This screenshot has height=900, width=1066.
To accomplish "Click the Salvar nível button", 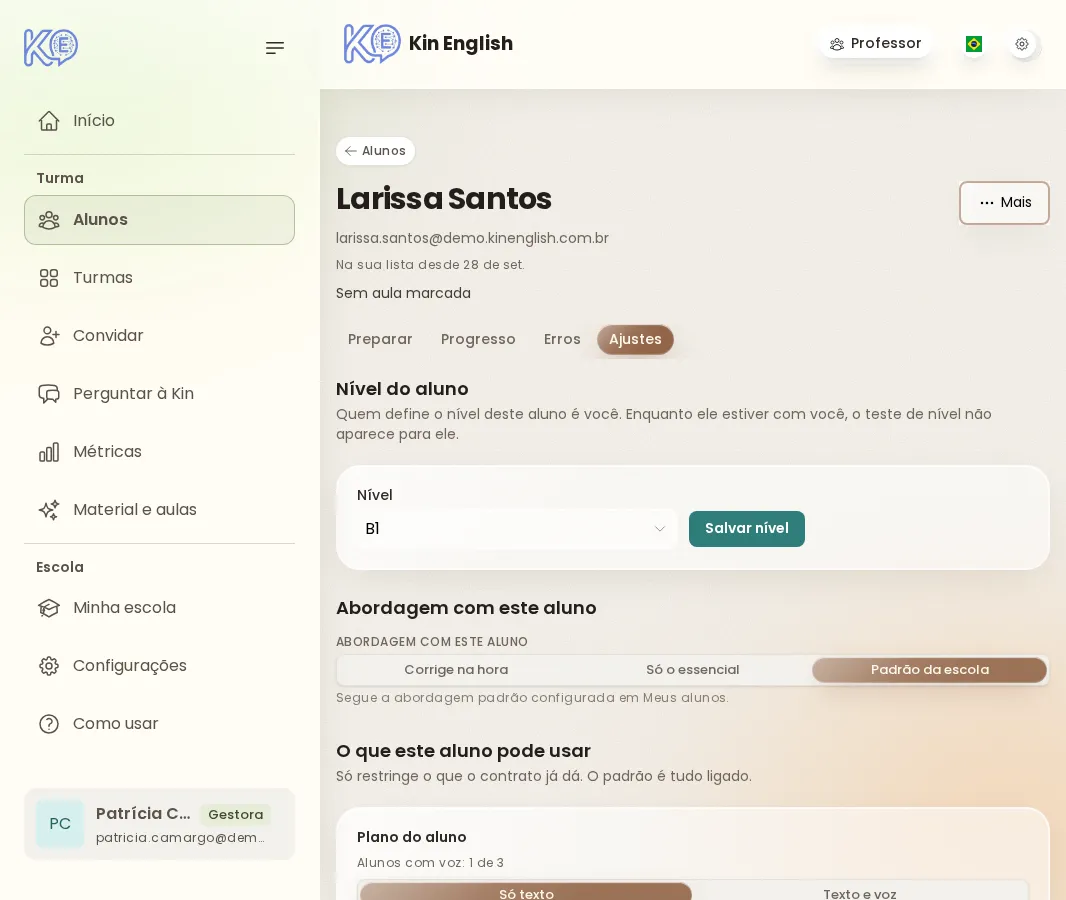I will point(746,529).
